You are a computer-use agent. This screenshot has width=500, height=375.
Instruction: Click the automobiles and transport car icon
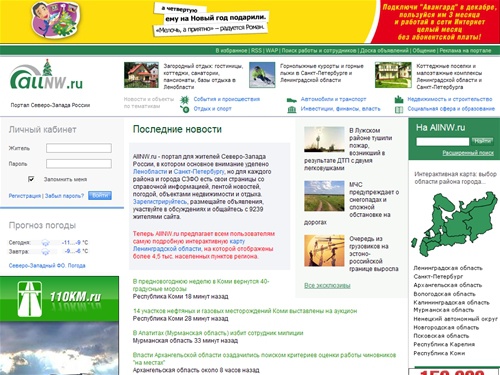(292, 100)
